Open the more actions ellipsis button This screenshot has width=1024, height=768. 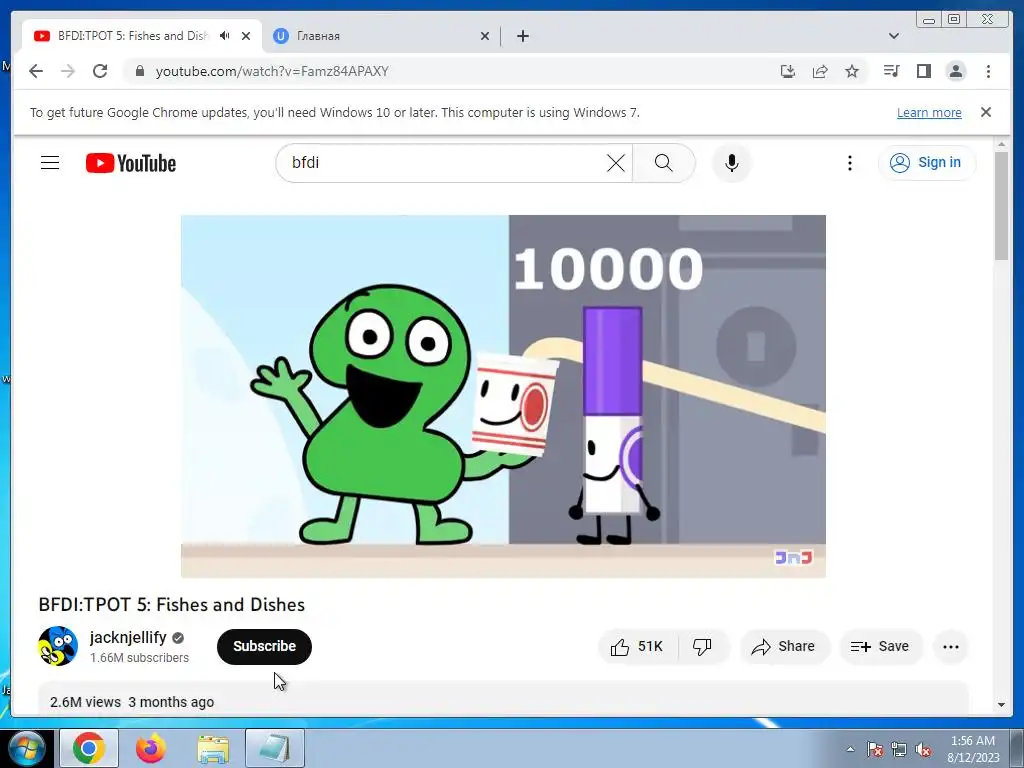(x=951, y=647)
